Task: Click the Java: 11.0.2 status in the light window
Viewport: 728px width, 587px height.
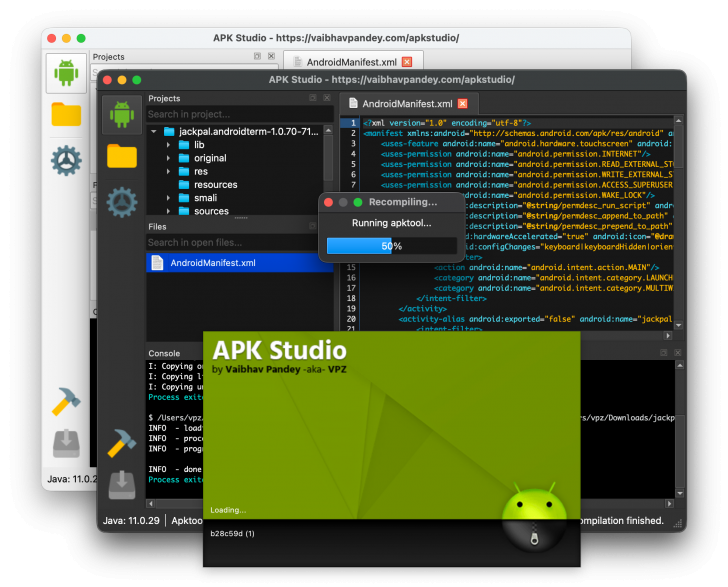Action: (x=72, y=479)
